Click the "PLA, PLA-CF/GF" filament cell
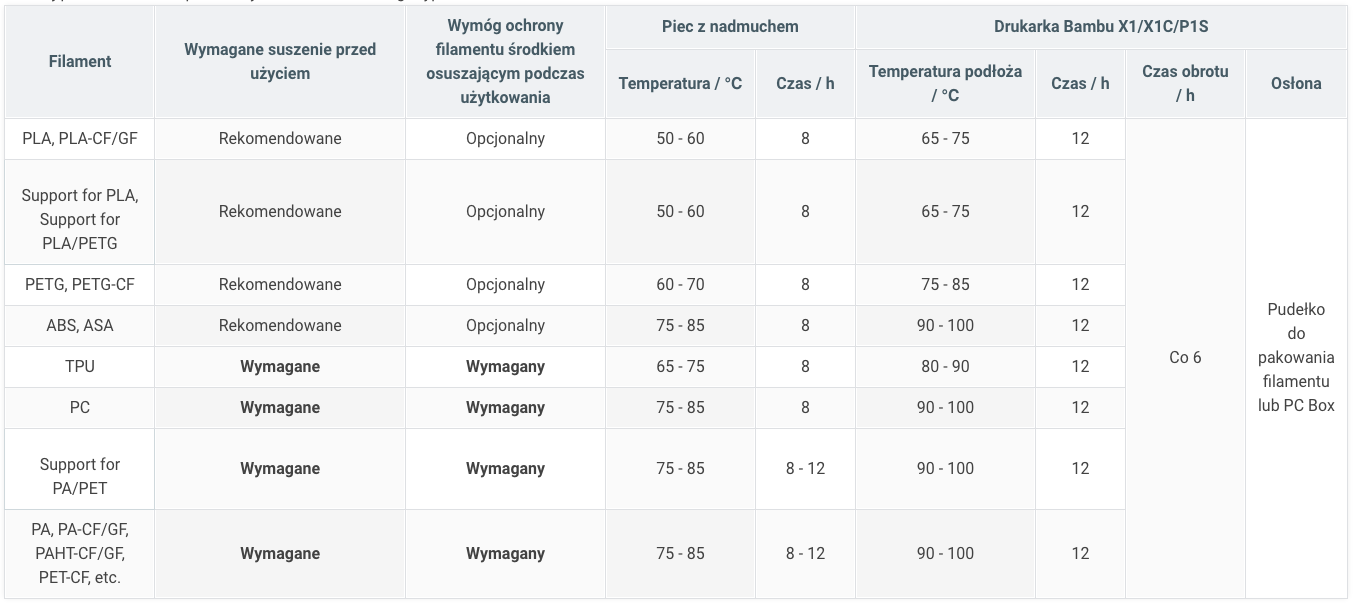The height and width of the screenshot is (607, 1353). (x=80, y=139)
